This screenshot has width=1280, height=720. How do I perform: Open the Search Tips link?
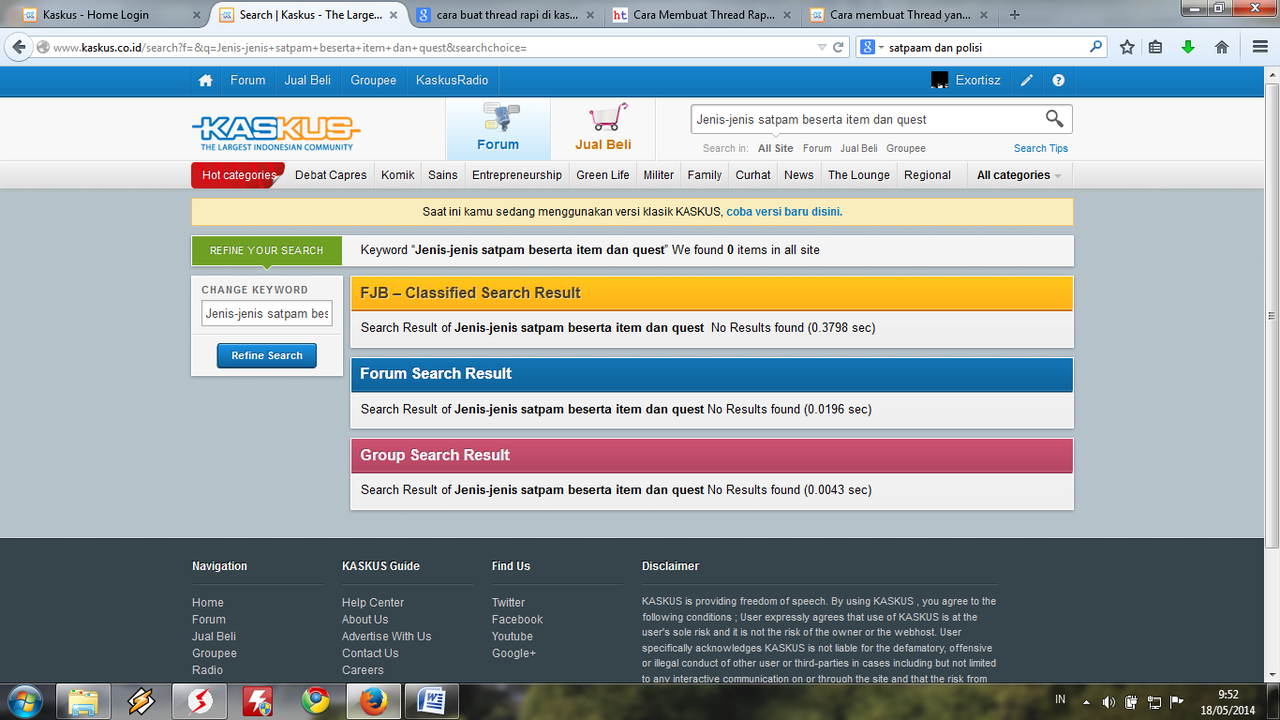click(1041, 148)
